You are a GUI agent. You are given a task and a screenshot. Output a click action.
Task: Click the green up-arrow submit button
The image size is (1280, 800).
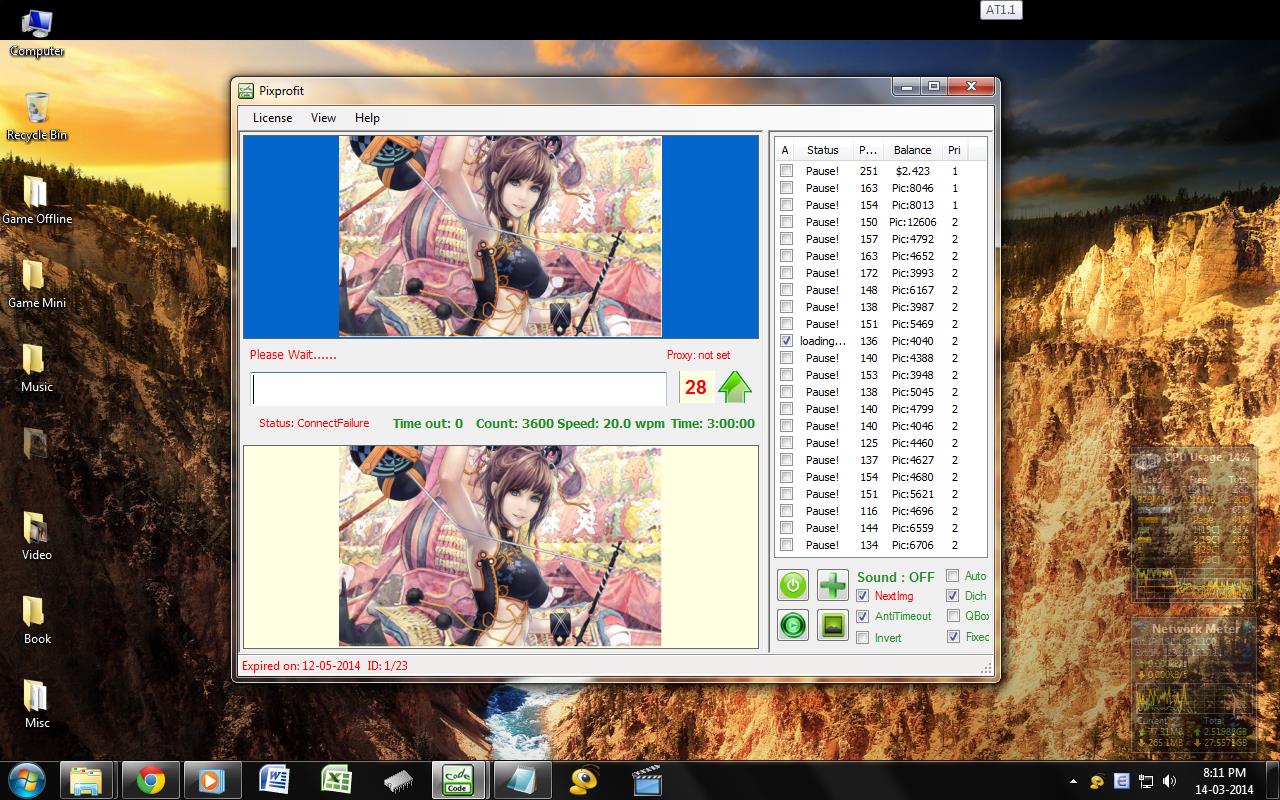click(x=735, y=387)
